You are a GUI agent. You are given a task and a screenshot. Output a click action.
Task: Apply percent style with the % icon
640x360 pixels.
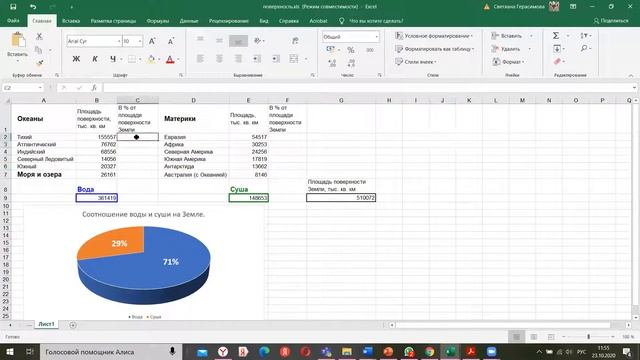[x=351, y=50]
